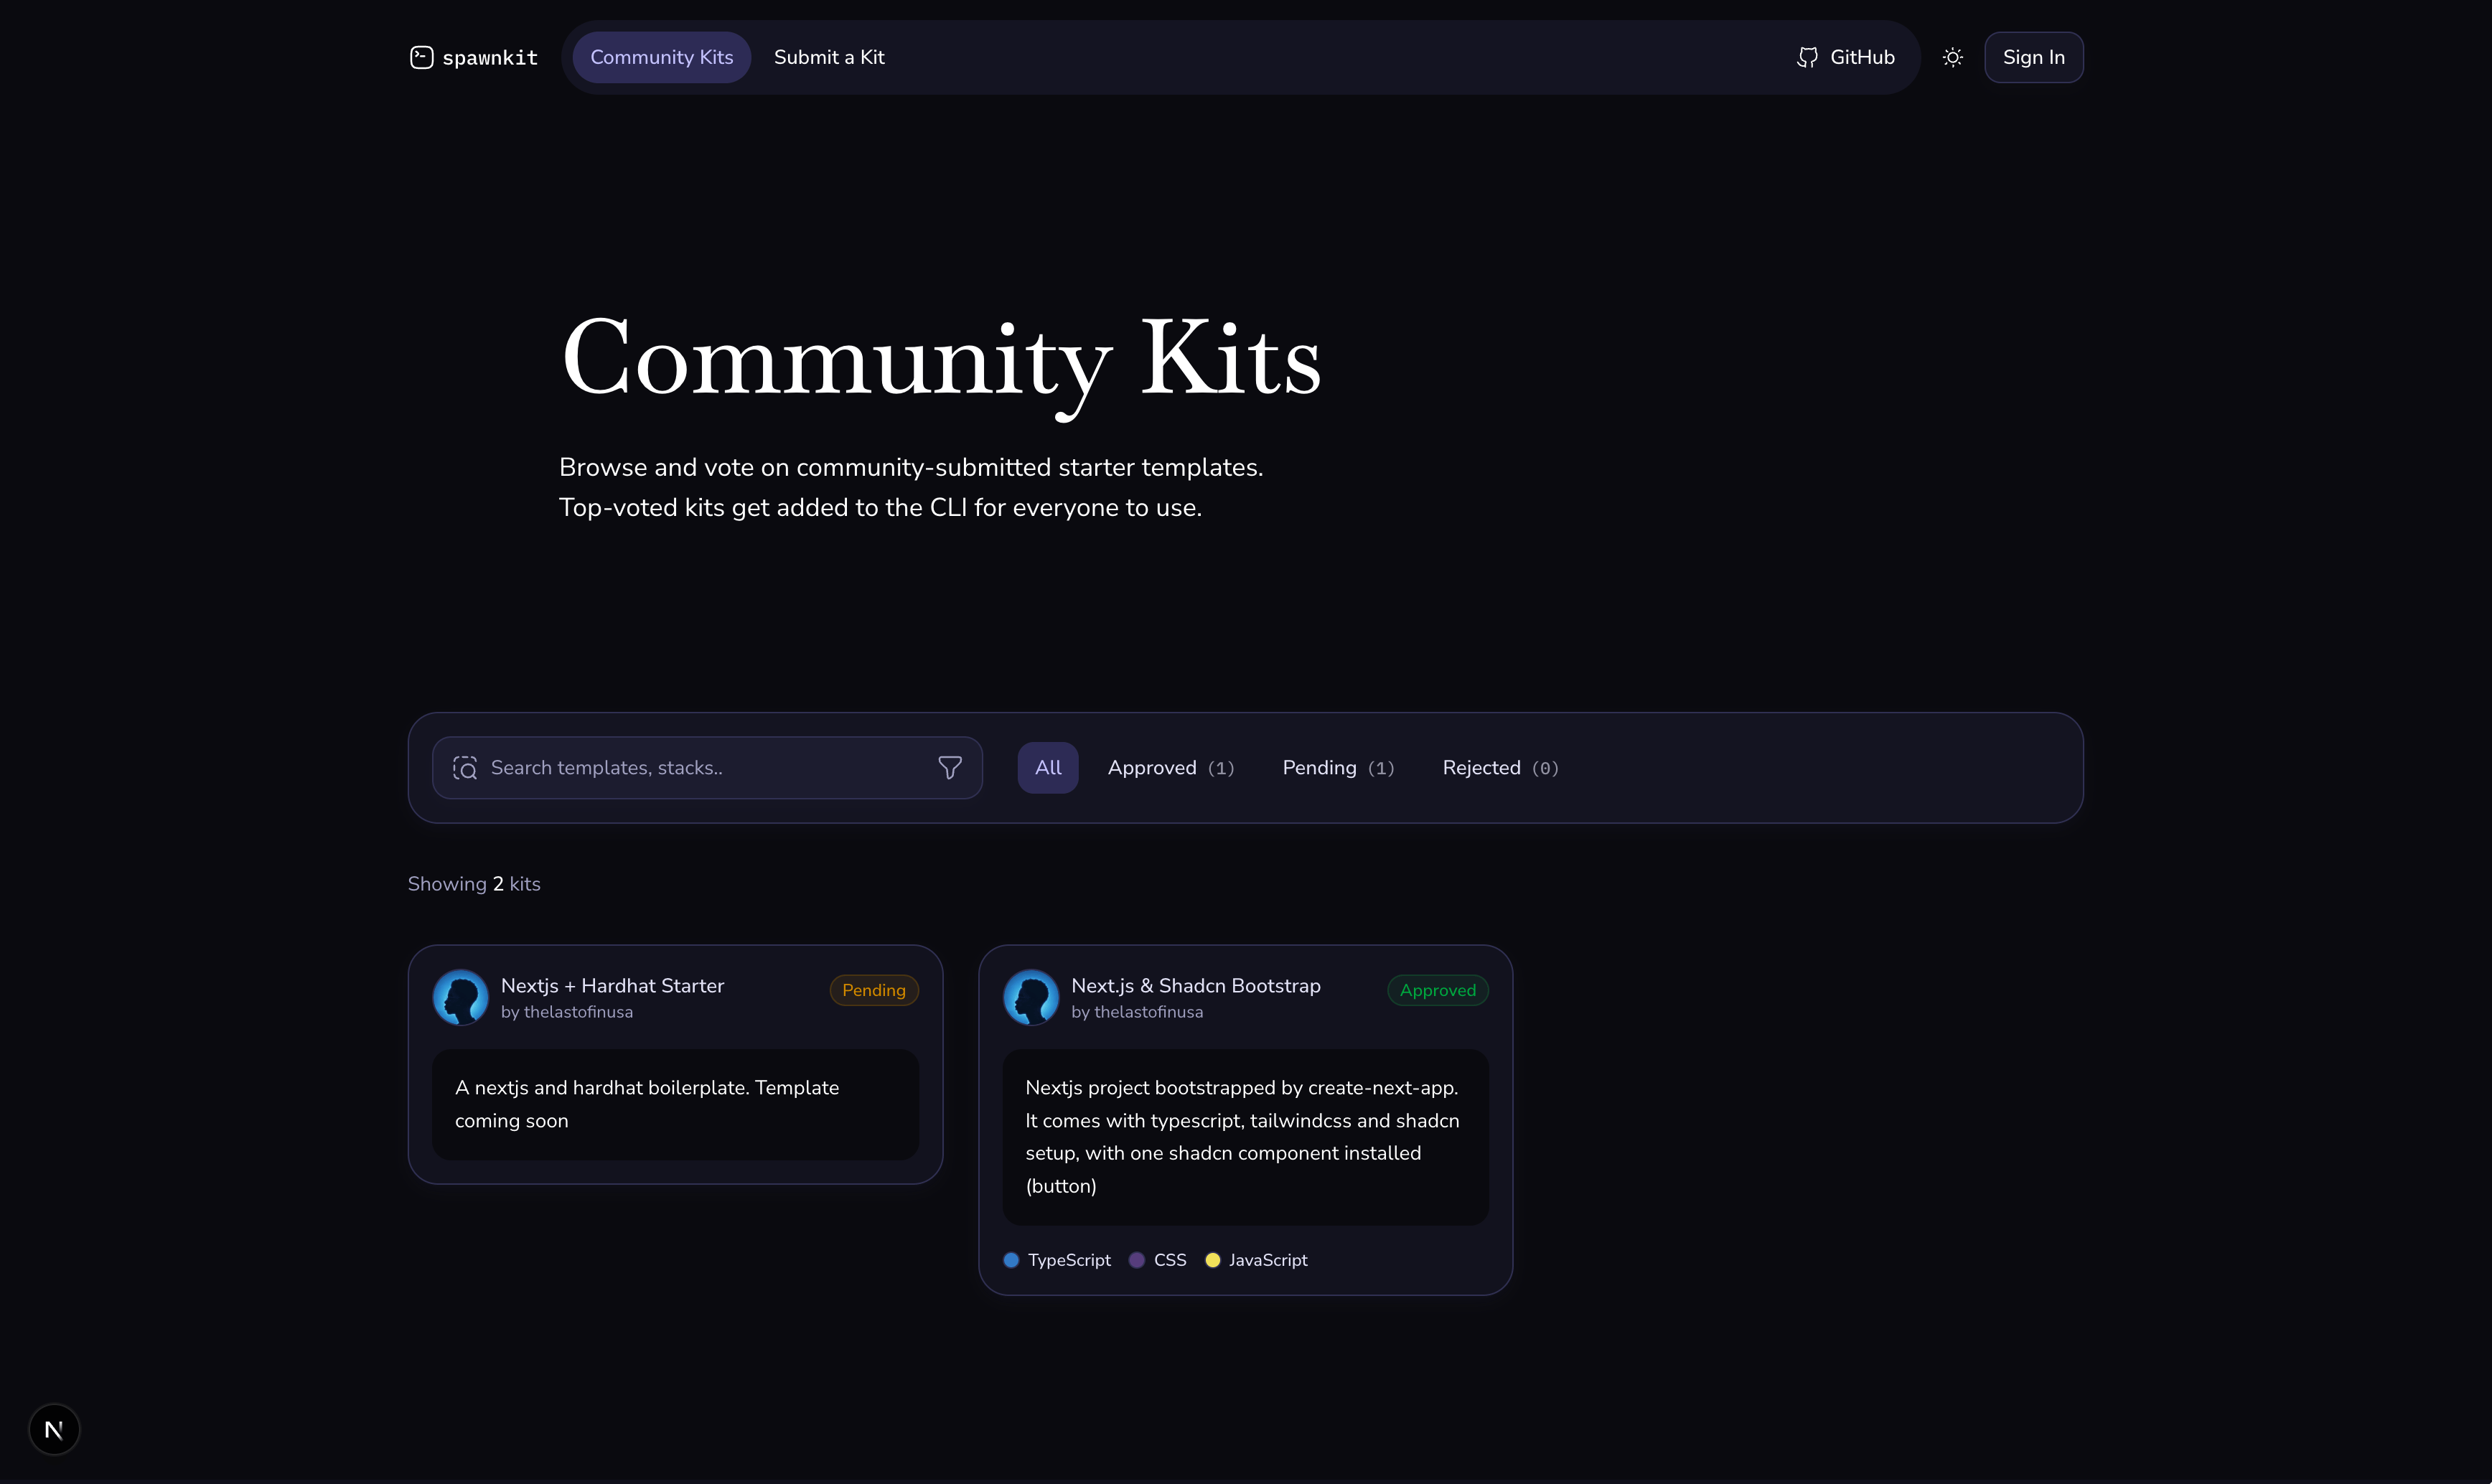Toggle light mode with the sun icon
The height and width of the screenshot is (1484, 2492).
pyautogui.click(x=1951, y=57)
